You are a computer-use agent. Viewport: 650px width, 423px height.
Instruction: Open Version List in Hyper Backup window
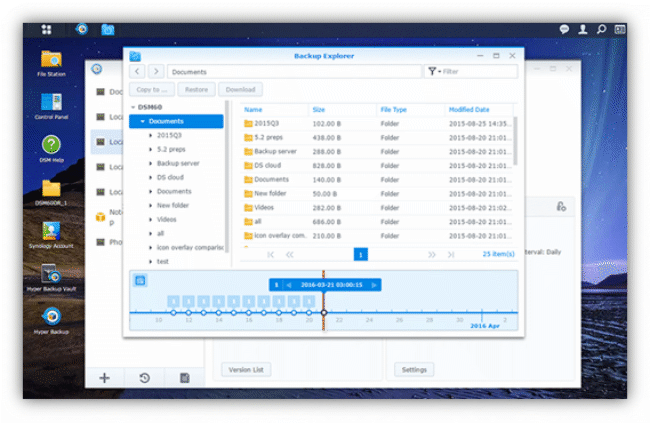pos(246,370)
